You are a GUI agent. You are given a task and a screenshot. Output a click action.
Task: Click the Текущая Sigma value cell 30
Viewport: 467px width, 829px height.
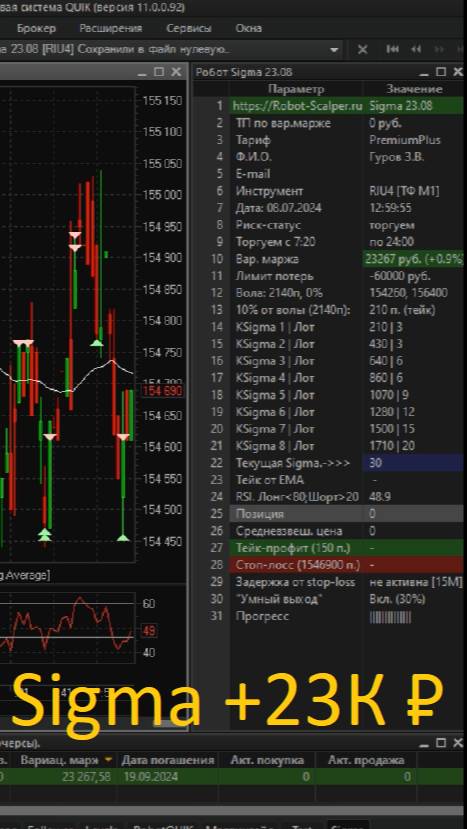(x=414, y=463)
